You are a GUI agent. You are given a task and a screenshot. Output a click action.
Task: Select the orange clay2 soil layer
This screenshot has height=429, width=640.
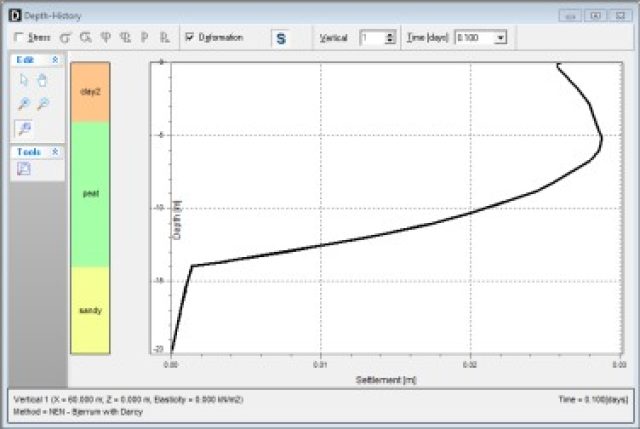[90, 92]
